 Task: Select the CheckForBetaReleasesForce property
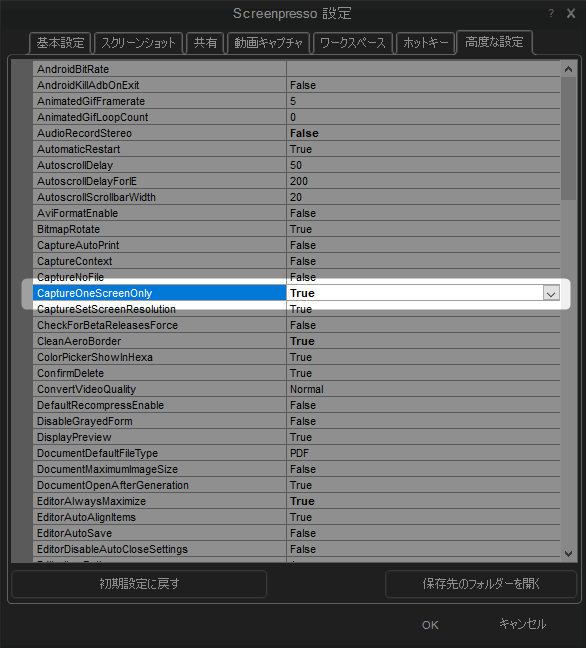click(159, 325)
